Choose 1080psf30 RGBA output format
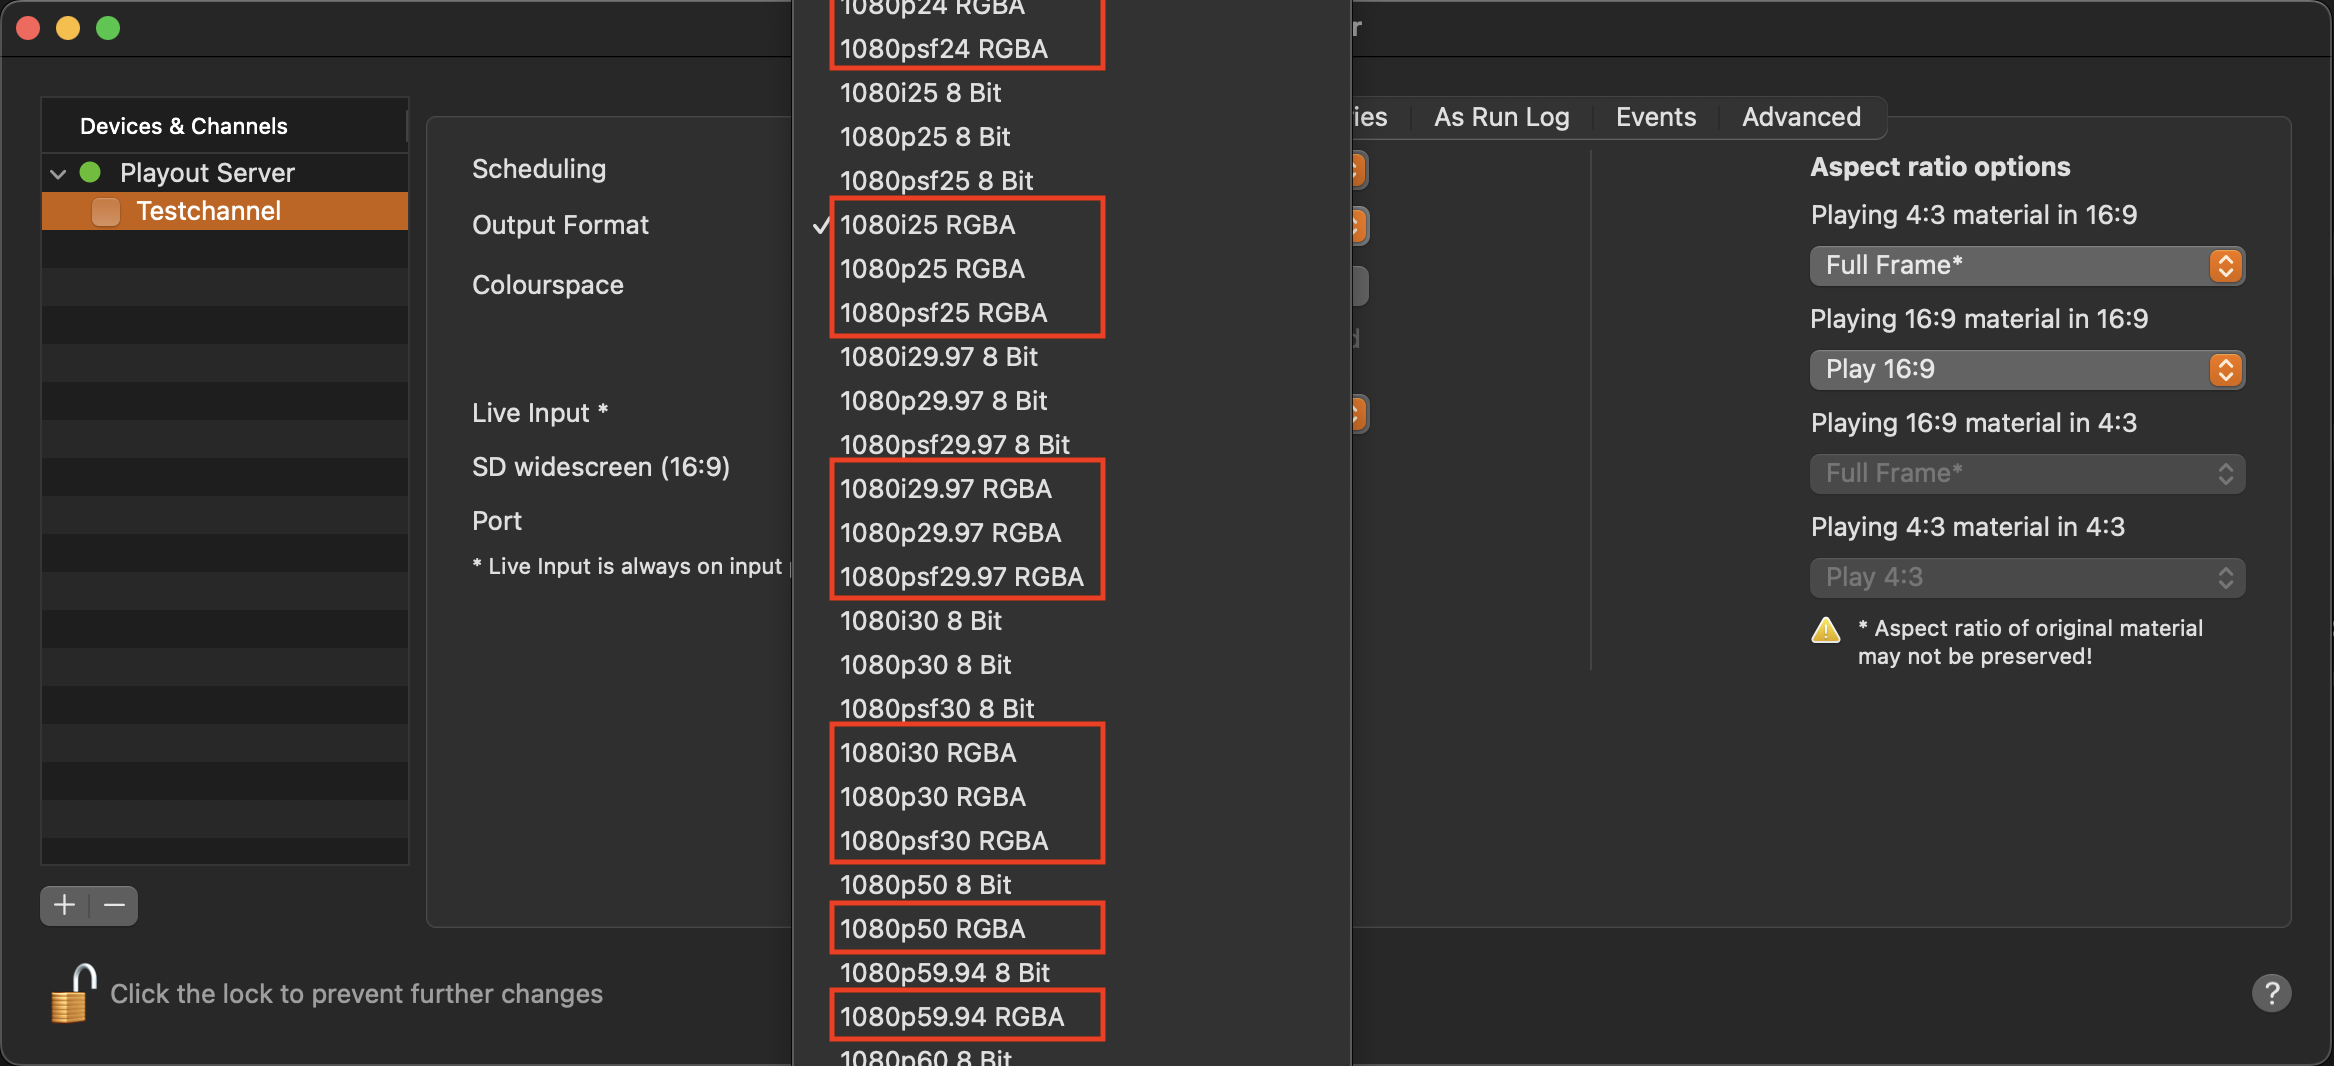 click(1071, 840)
